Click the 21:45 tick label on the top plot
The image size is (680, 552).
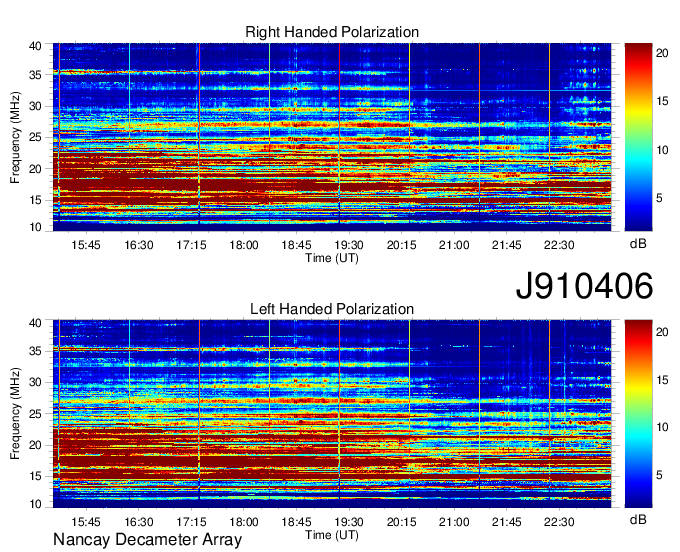pyautogui.click(x=507, y=245)
